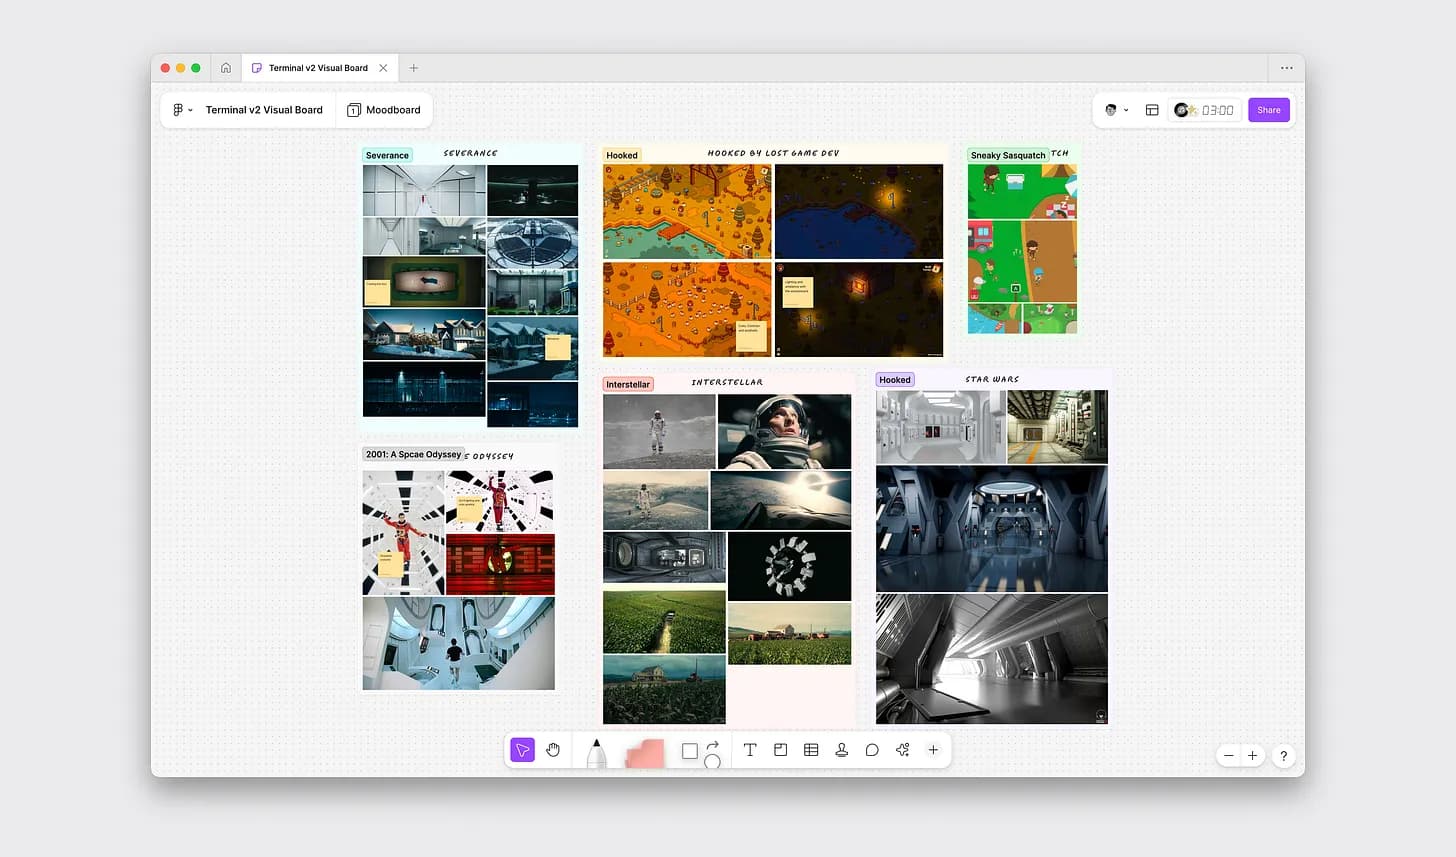This screenshot has height=857, width=1456.
Task: Pick the pencil drawing tool
Action: 596,753
